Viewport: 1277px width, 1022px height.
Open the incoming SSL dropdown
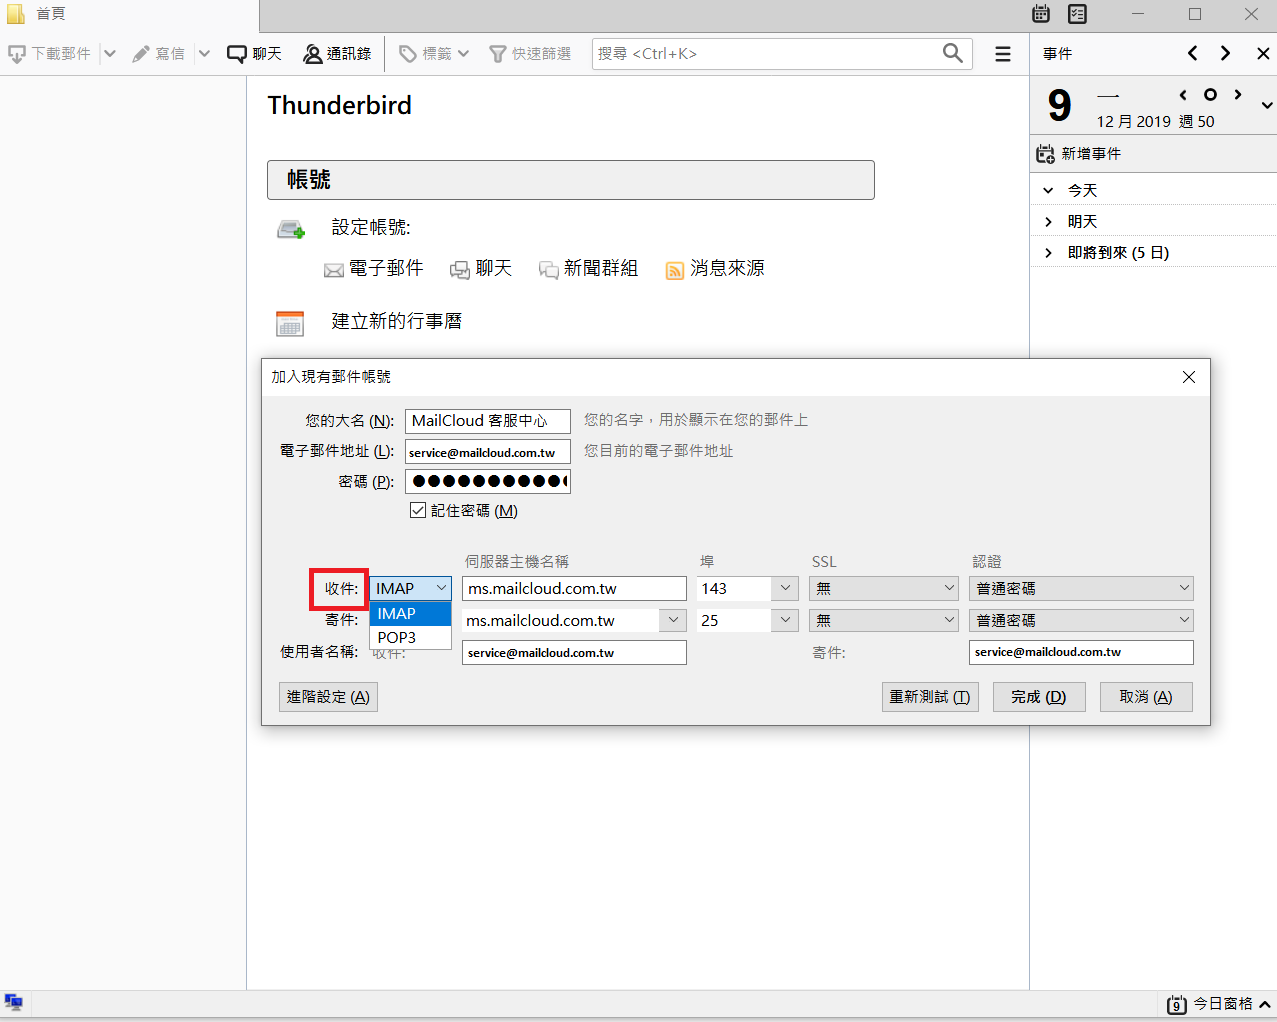(x=884, y=589)
